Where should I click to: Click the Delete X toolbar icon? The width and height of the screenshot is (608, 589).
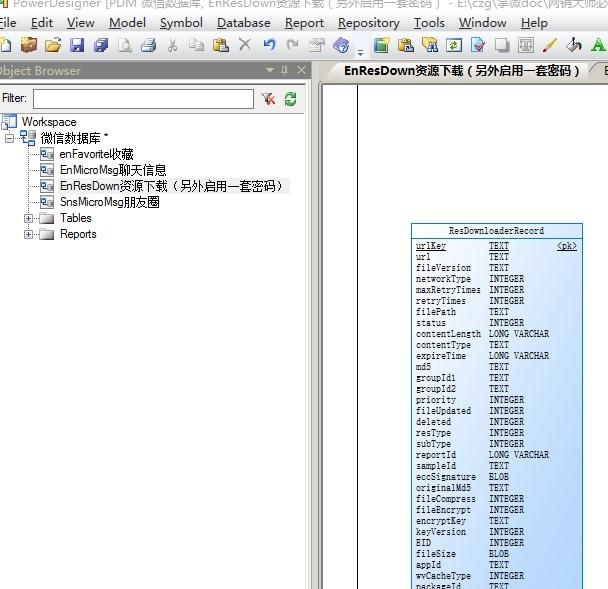coord(245,45)
